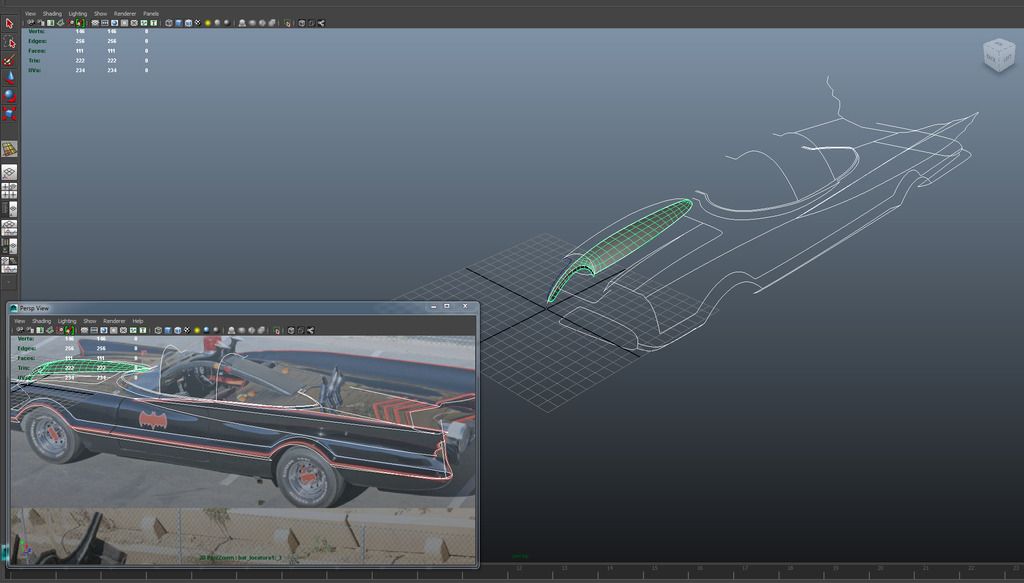
Task: Toggle highlighted 2D Pan/Zoom in Persp View toolbar
Action: (x=69, y=330)
